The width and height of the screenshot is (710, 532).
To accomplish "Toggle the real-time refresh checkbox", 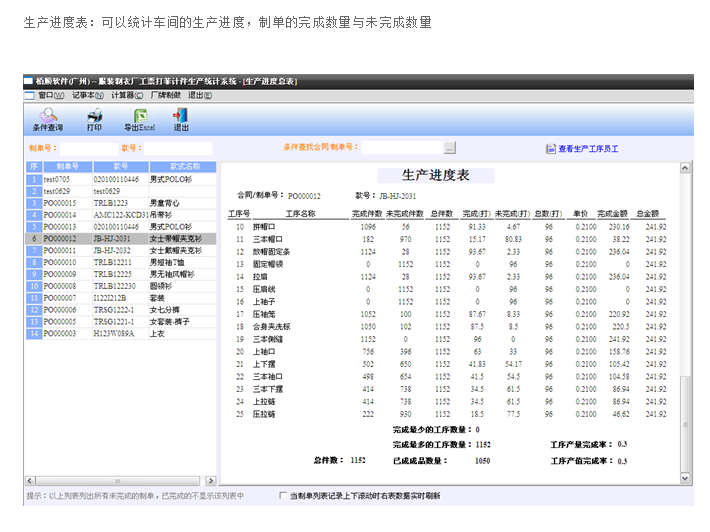I will (x=283, y=495).
